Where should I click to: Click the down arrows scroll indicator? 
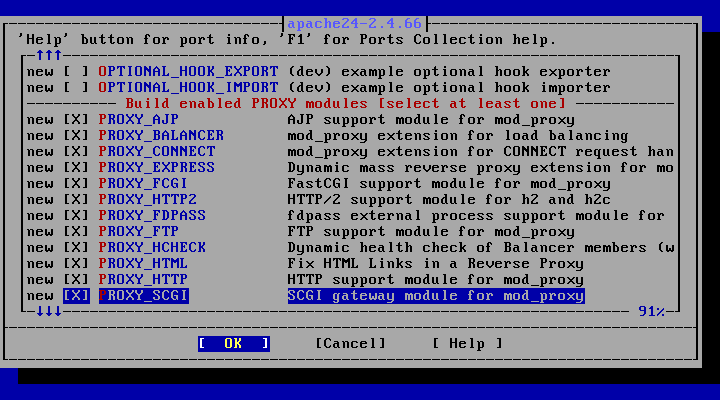[49, 312]
